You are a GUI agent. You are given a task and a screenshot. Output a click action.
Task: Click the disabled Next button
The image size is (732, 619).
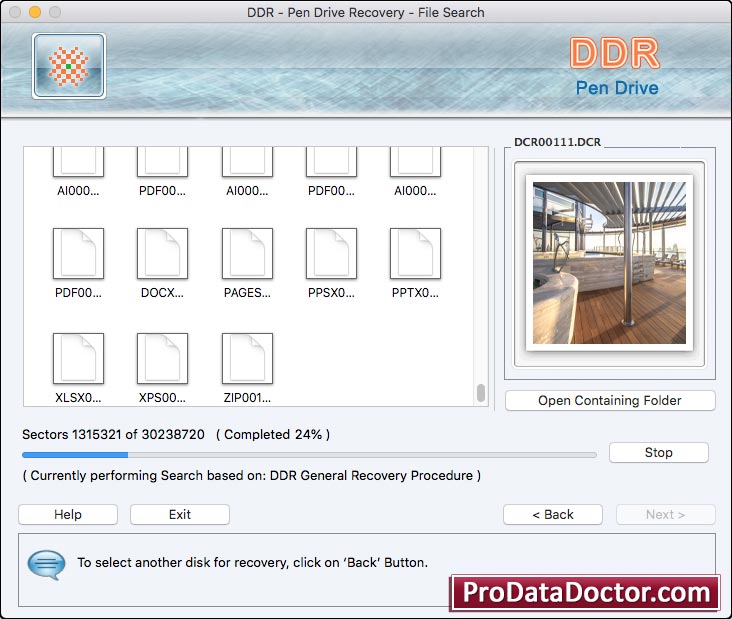pyautogui.click(x=666, y=514)
